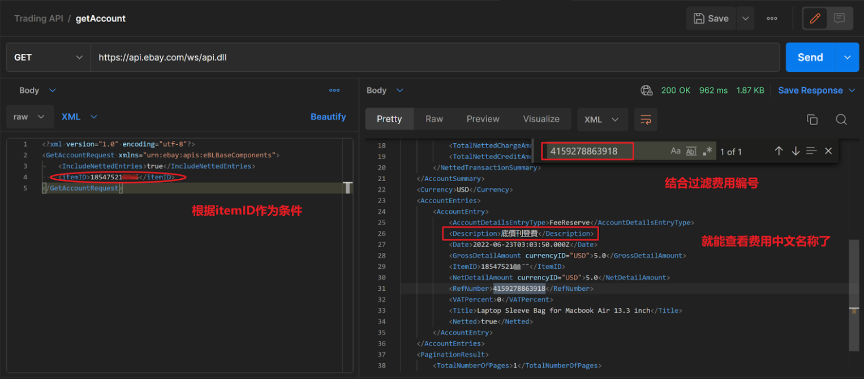Toggle regular expression search option

point(708,151)
